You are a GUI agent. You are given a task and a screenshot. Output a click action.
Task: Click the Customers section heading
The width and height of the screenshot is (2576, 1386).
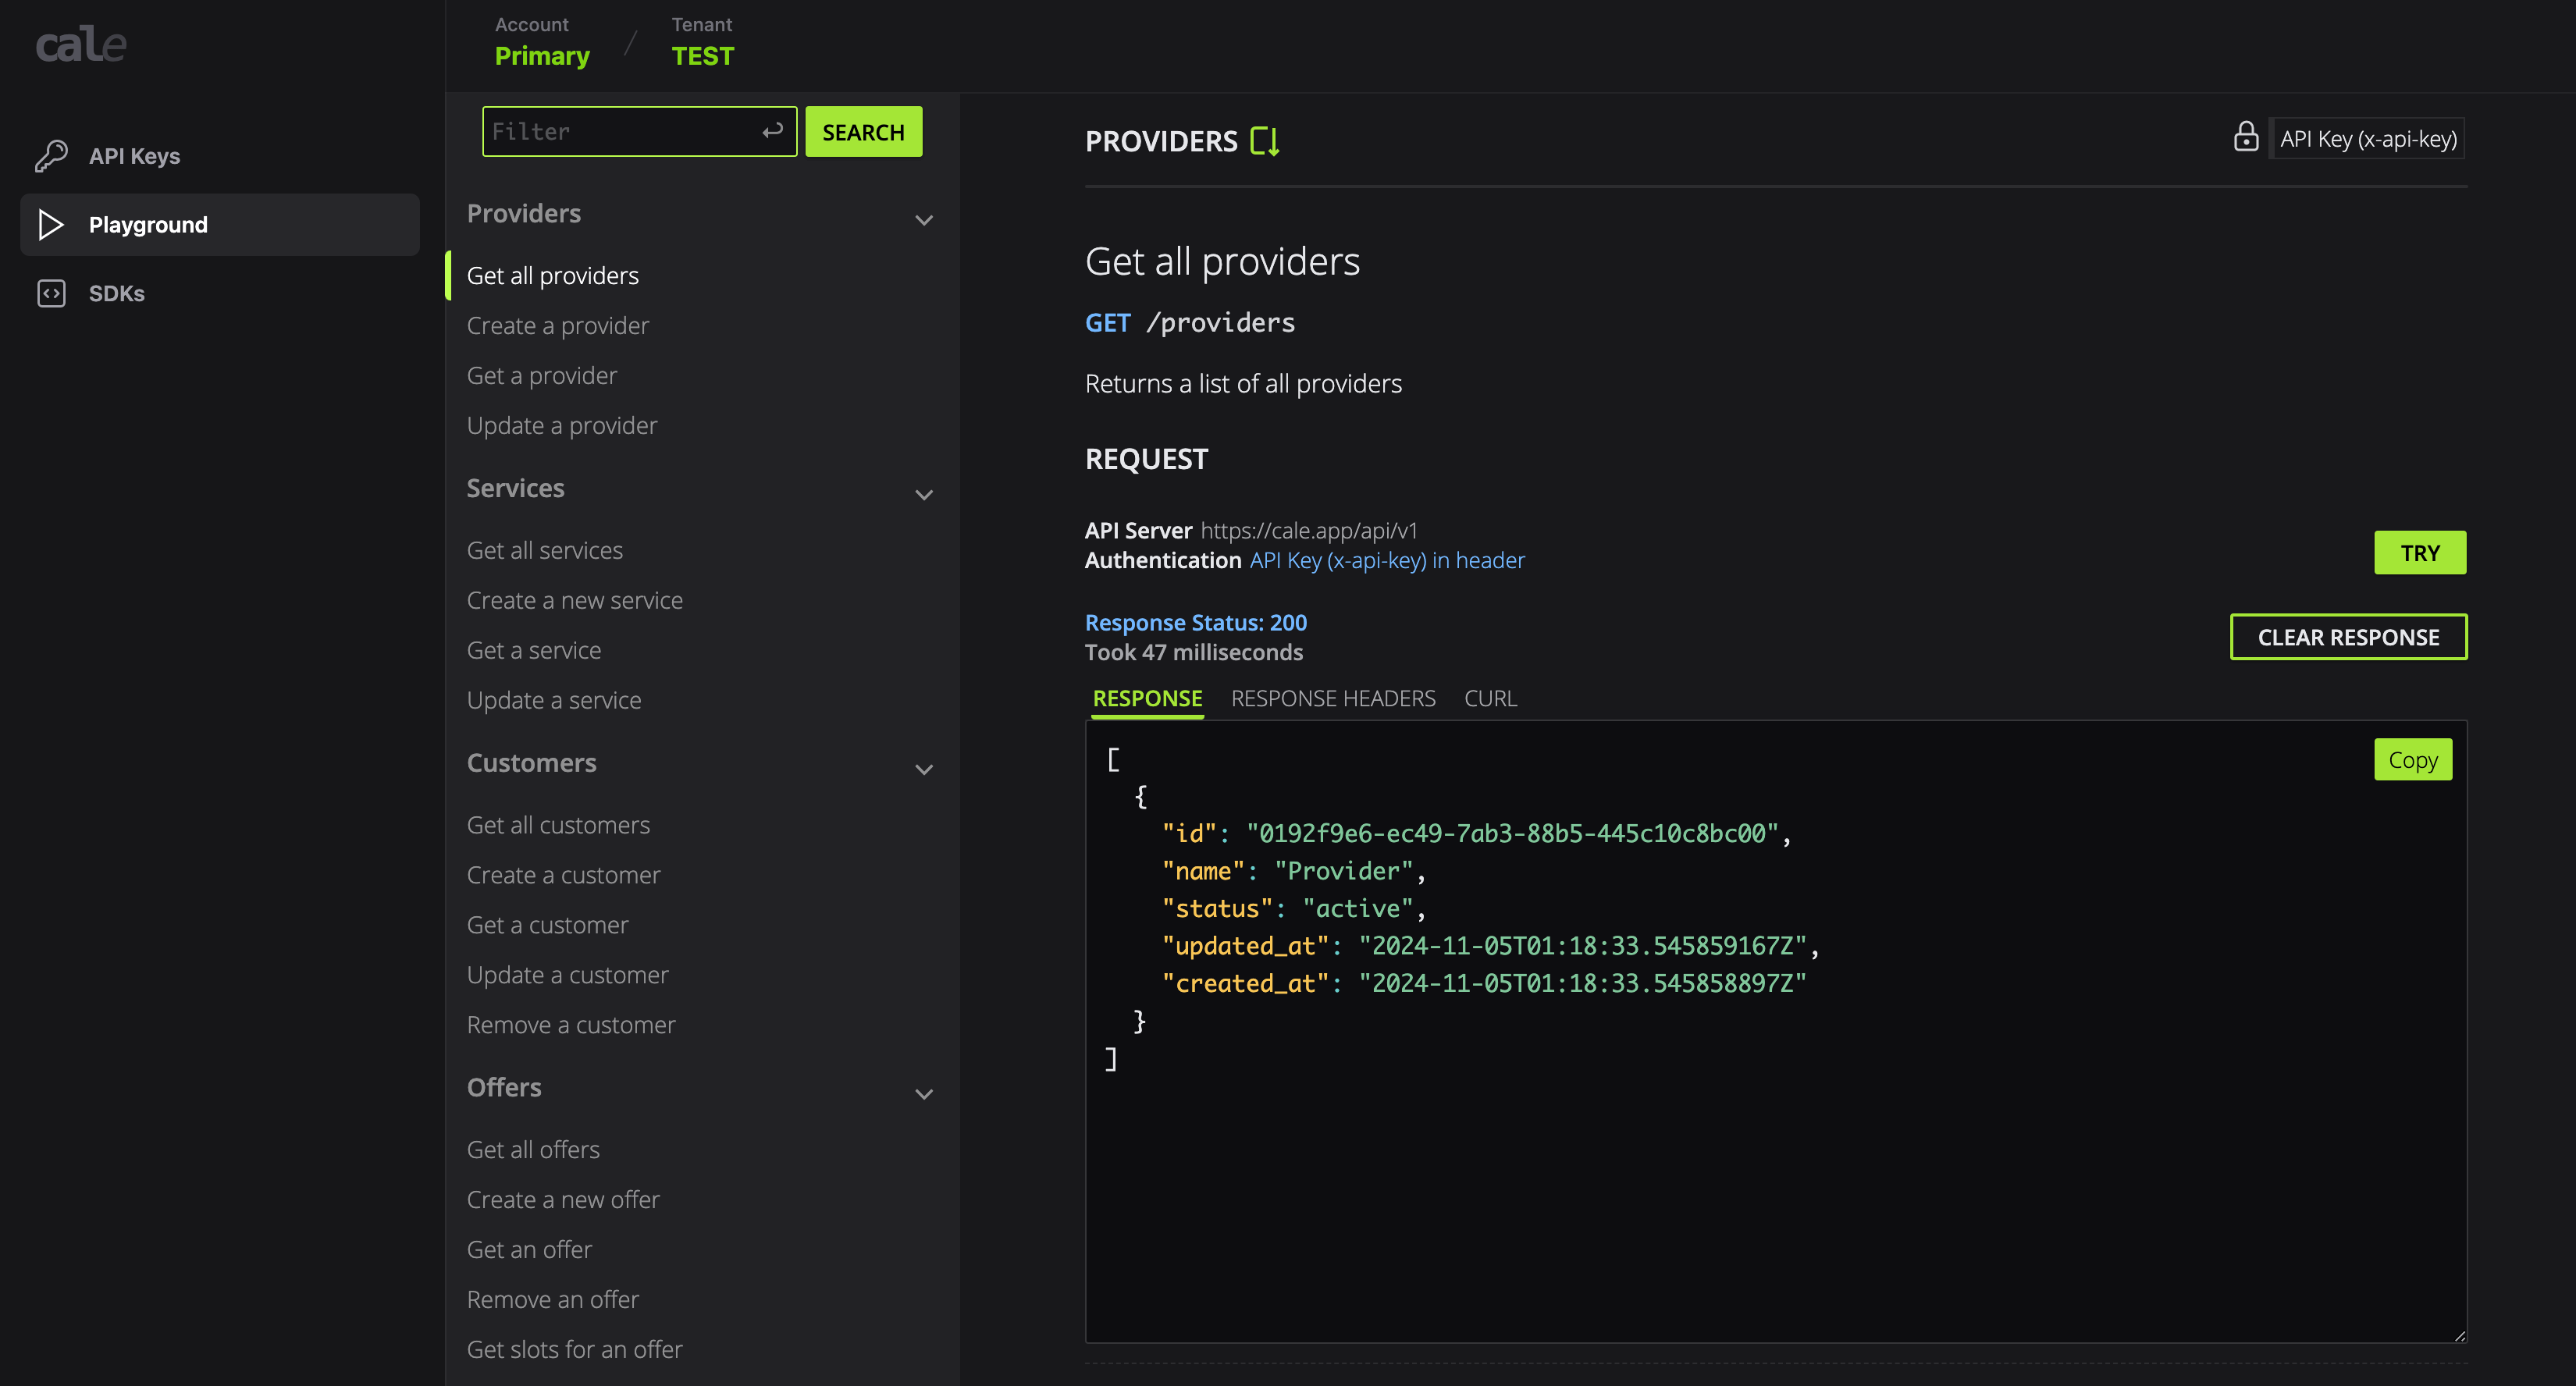tap(532, 763)
